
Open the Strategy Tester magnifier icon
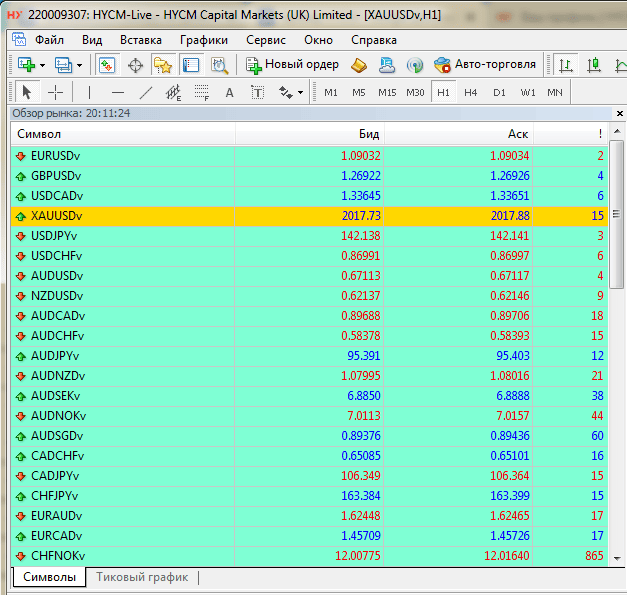(x=220, y=66)
